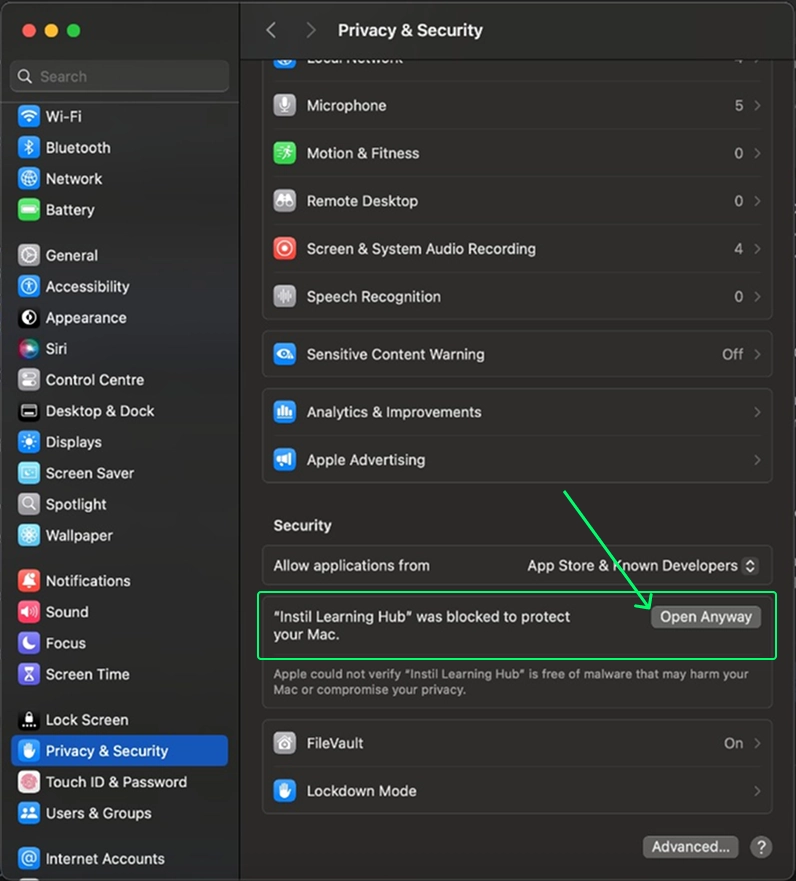Screen dimensions: 796x881
Task: Expand the FileVault chevron
Action: (757, 743)
